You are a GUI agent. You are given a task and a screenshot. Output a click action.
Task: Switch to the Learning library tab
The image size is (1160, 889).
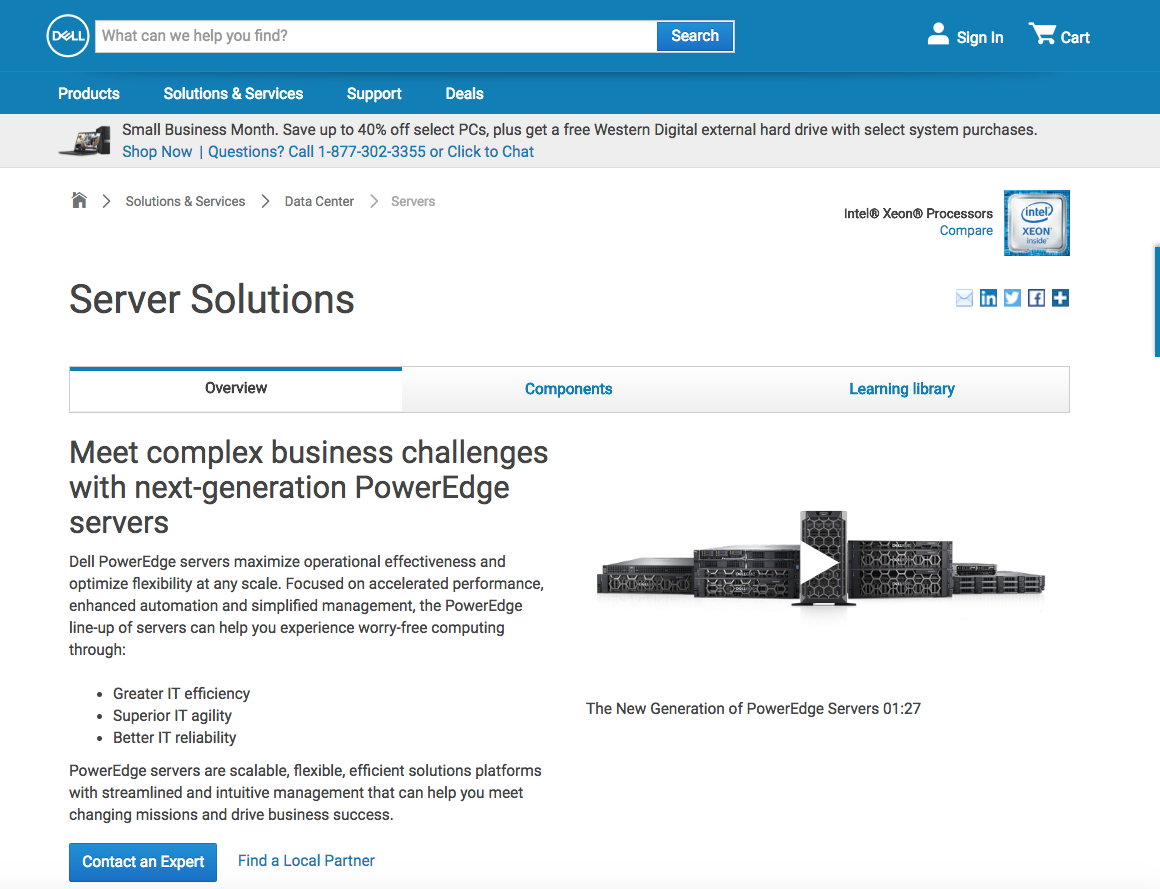click(x=902, y=389)
